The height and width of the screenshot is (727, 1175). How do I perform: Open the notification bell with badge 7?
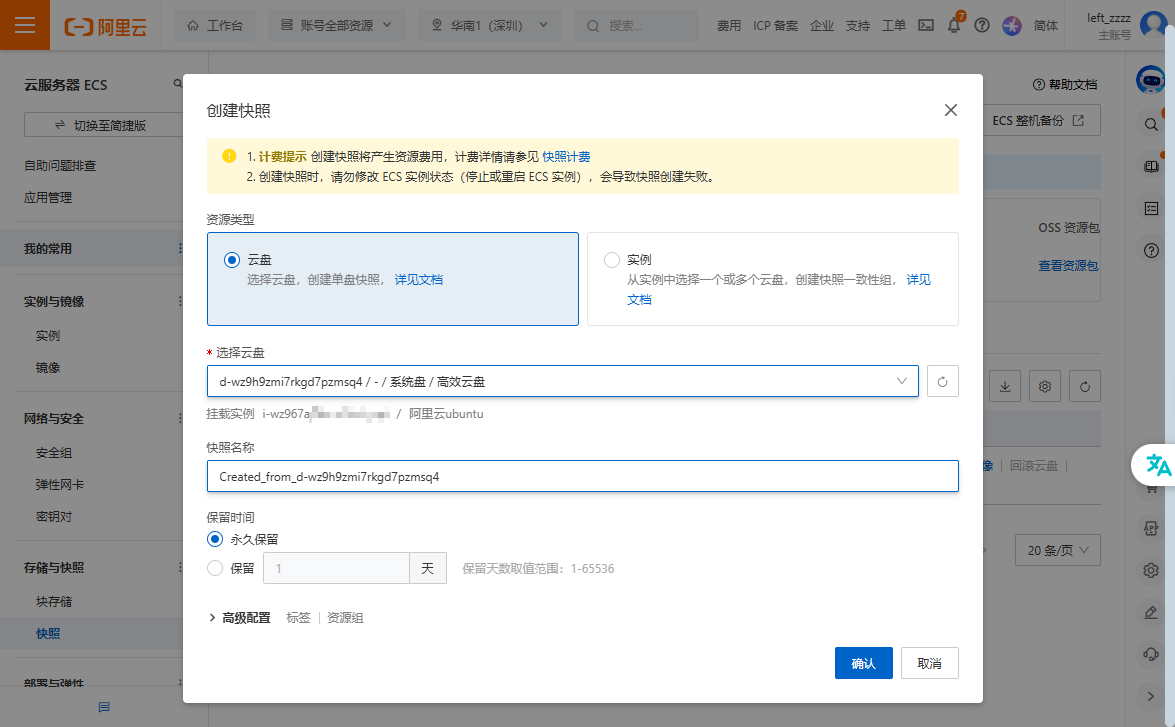pos(954,25)
